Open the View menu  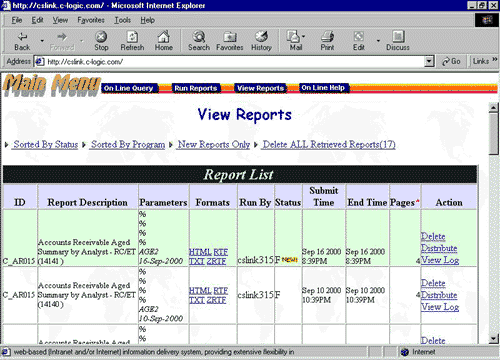point(60,20)
